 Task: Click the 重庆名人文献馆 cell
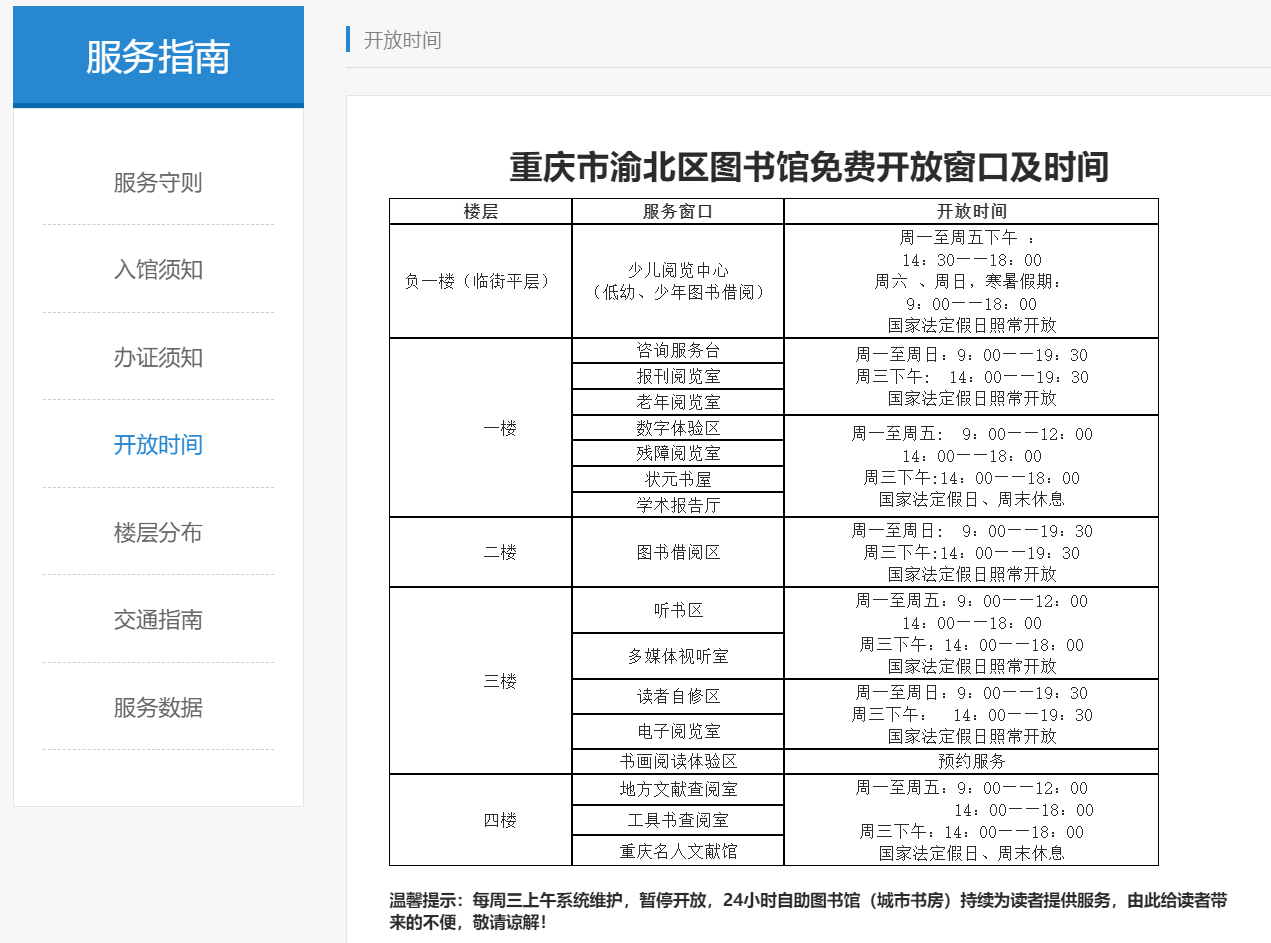tap(678, 851)
